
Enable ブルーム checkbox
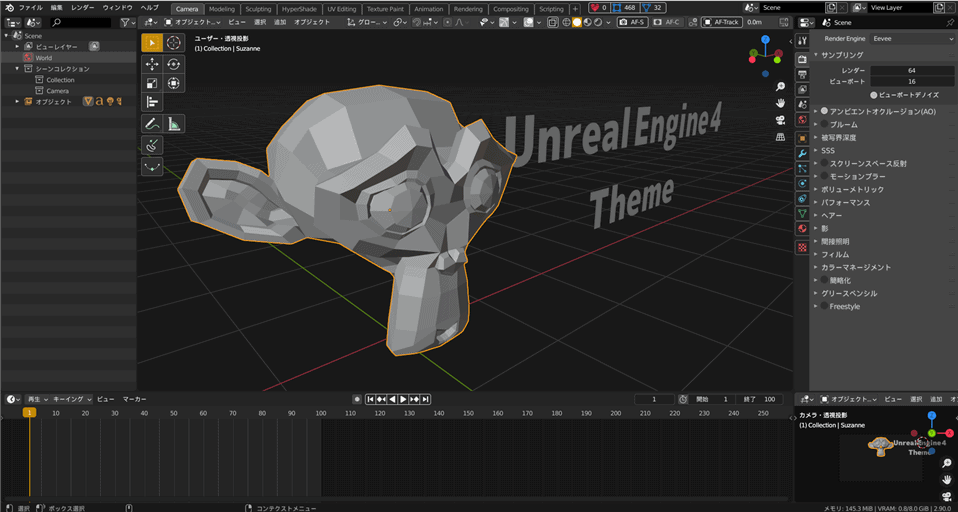tap(824, 124)
